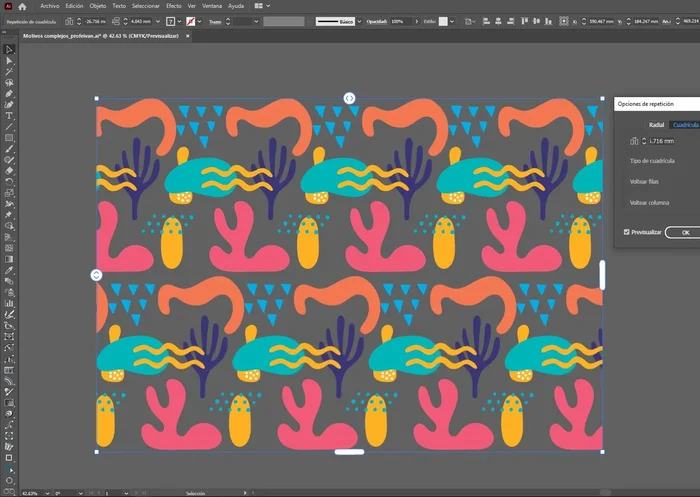Click the Illustrator Home icon
This screenshot has height=497, width=700.
point(22,6)
